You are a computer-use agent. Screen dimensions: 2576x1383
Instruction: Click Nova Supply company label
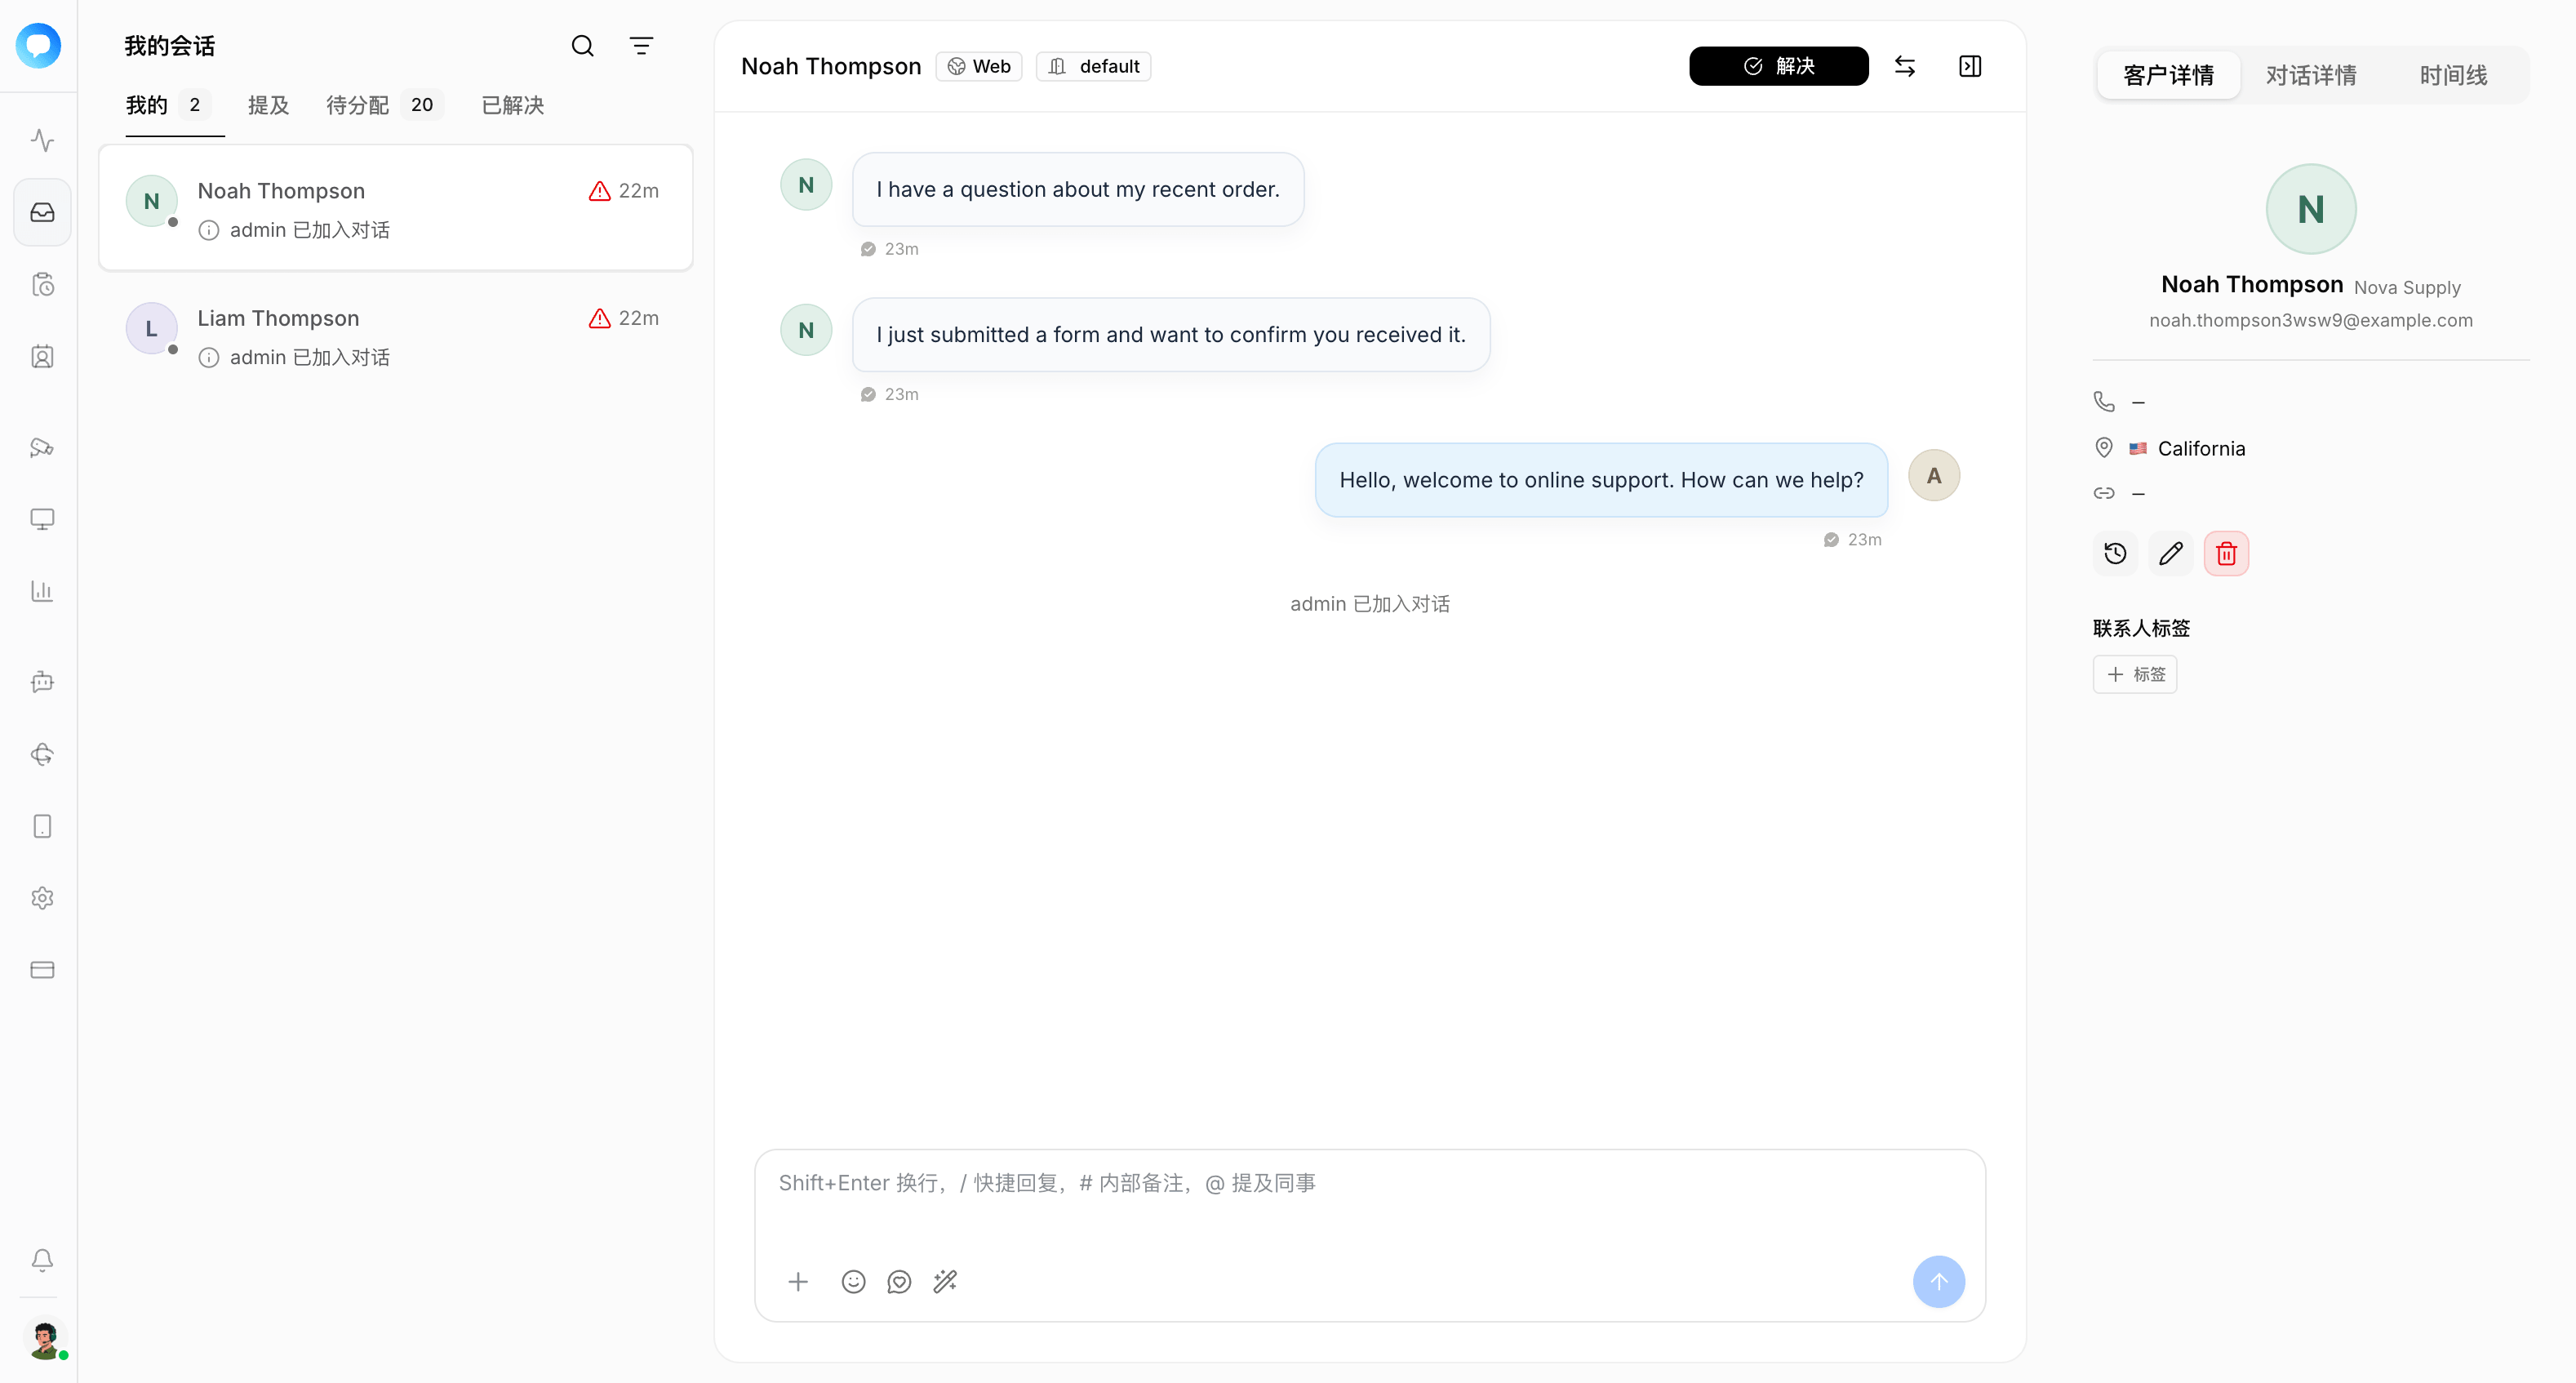[x=2406, y=287]
